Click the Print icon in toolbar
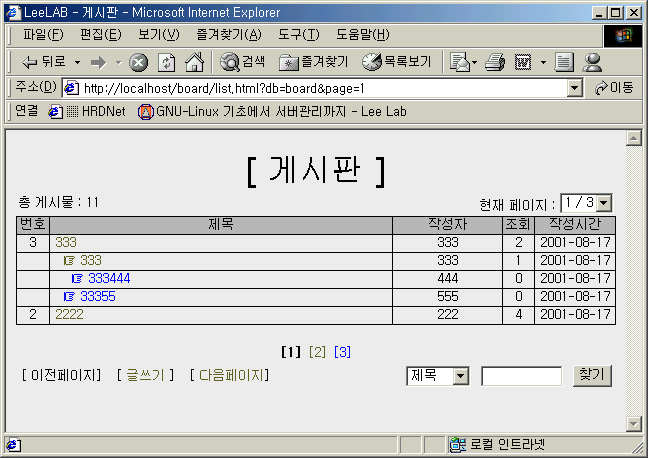648x458 pixels. pos(494,62)
